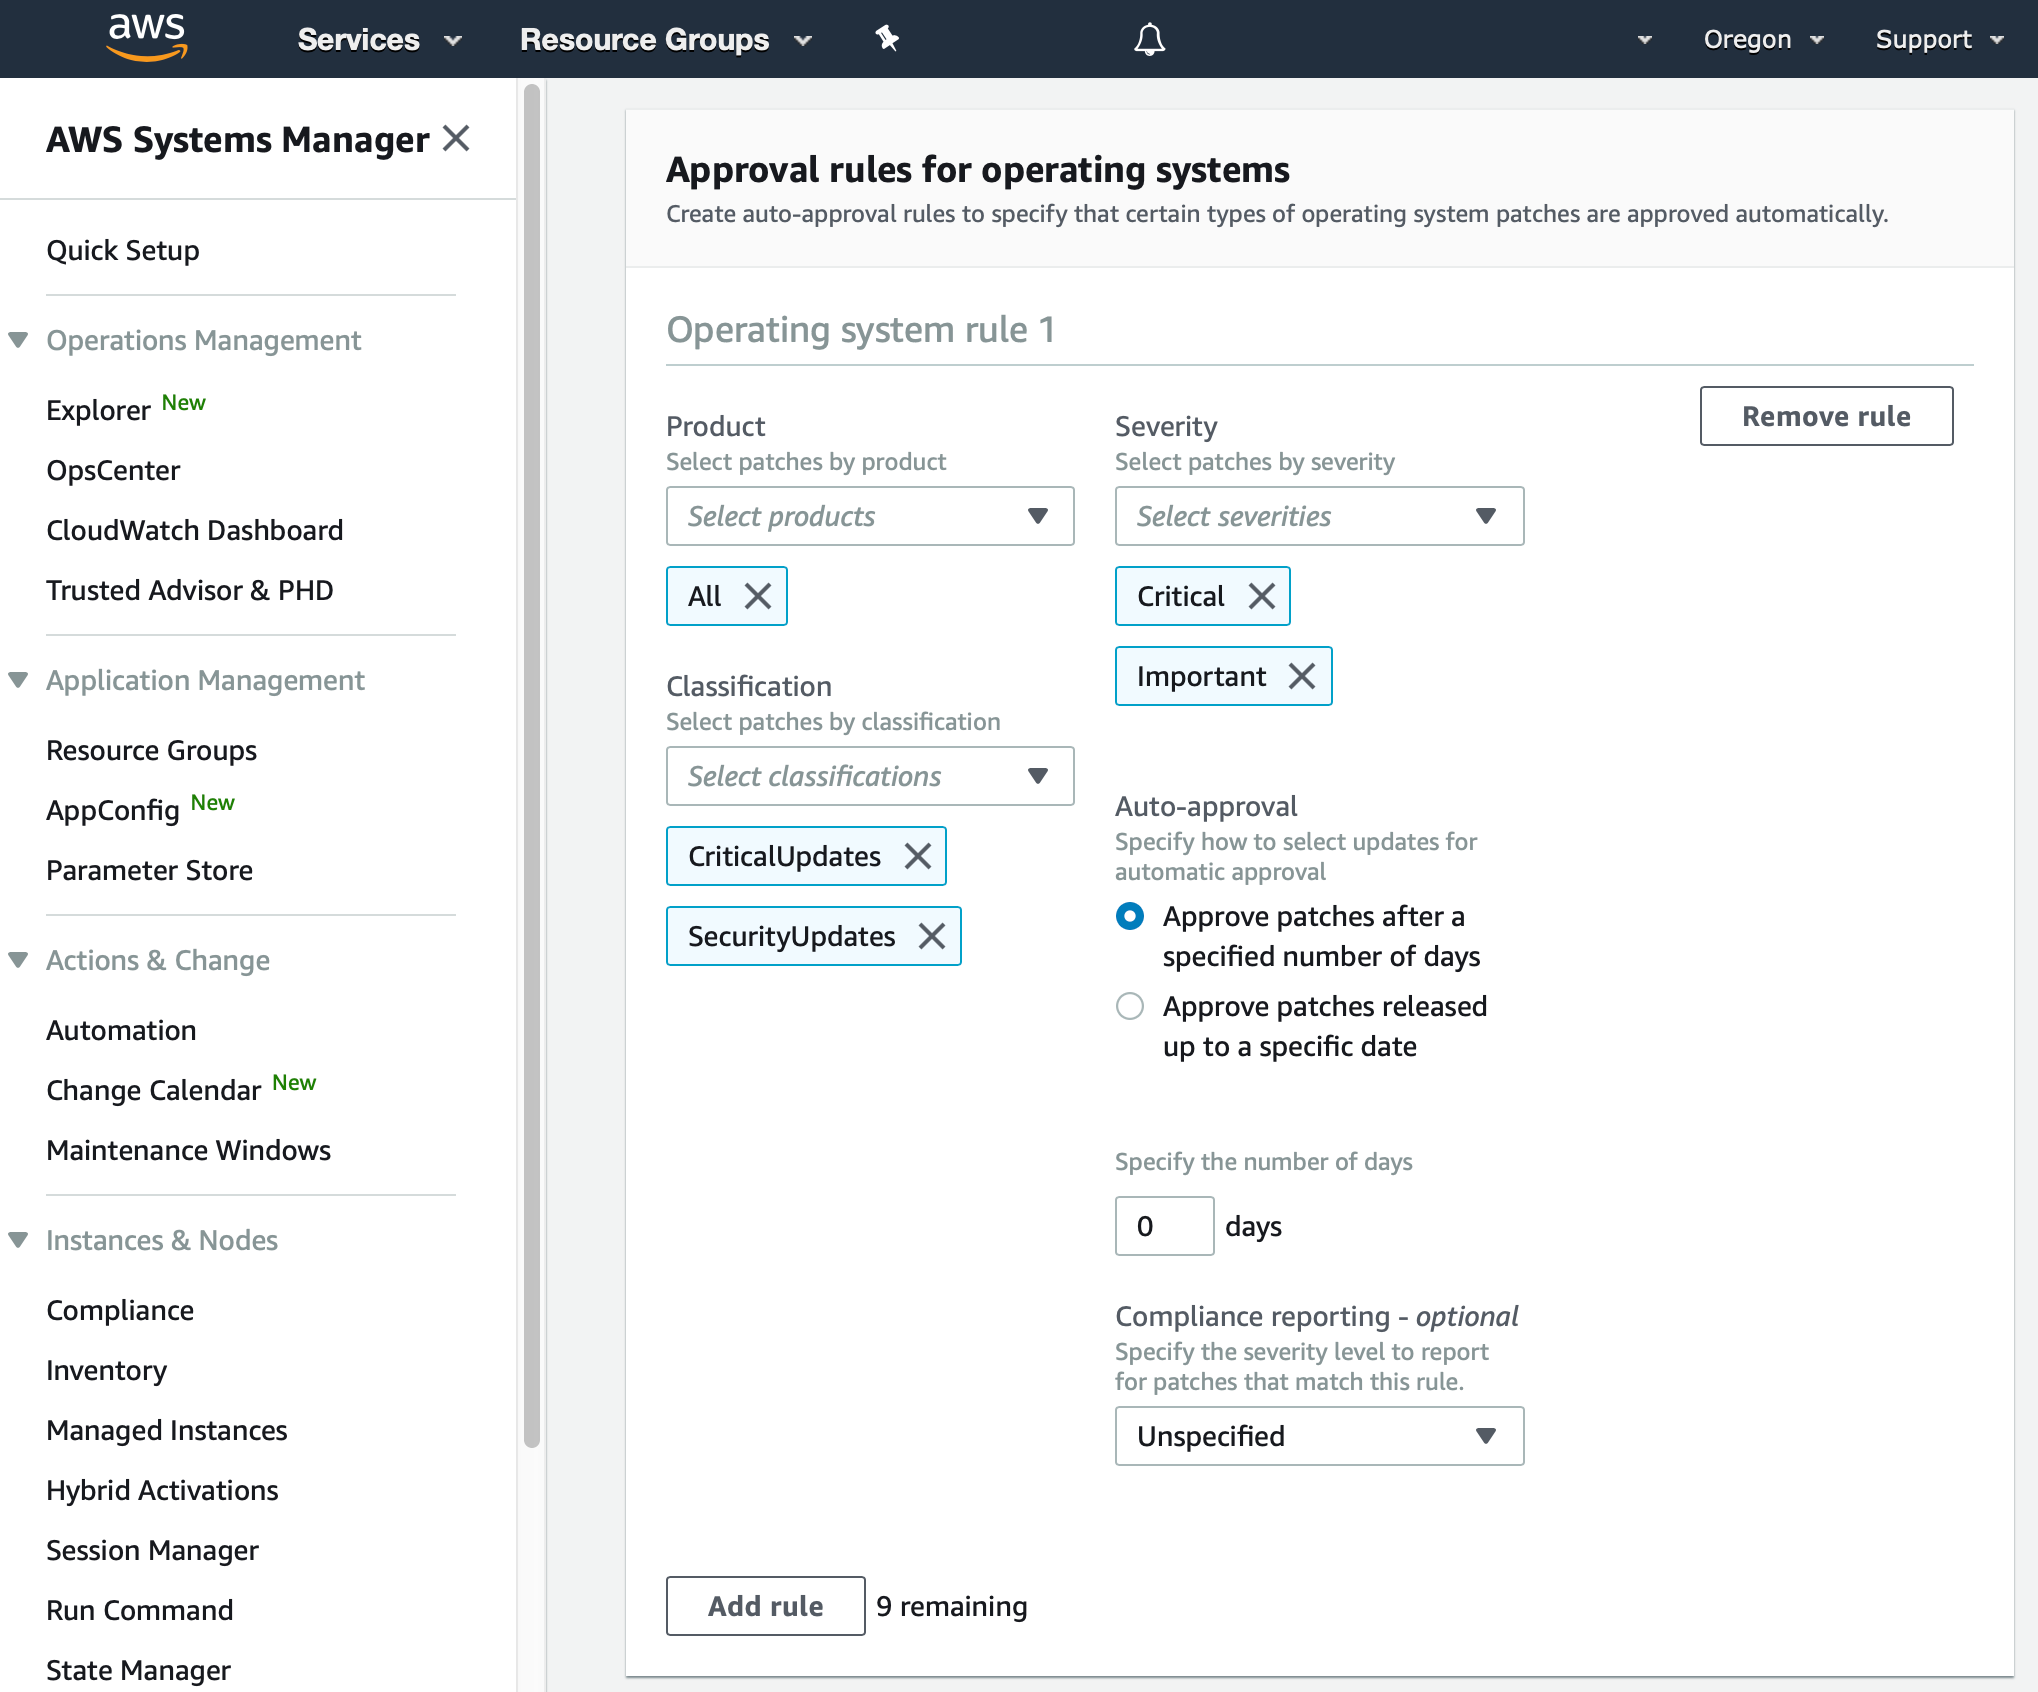Click the pin shortcut icon in navigation bar
This screenshot has height=1692, width=2038.
click(886, 38)
